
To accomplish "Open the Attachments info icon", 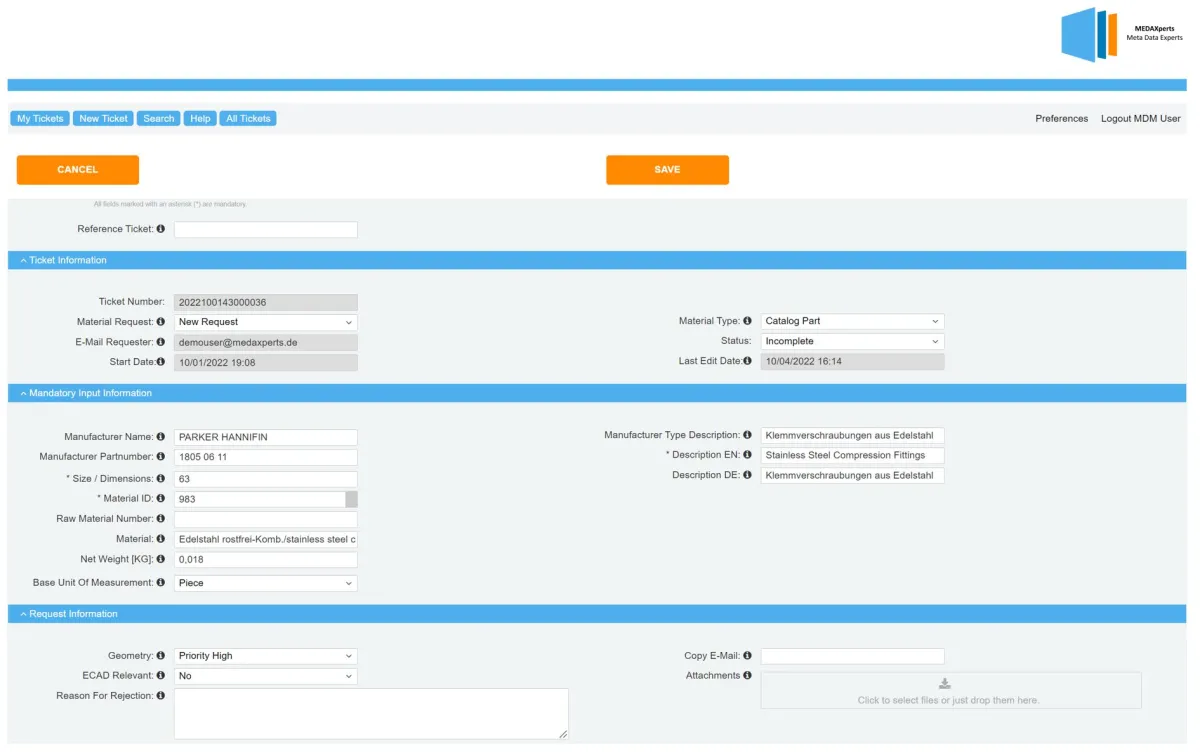I will click(x=748, y=675).
